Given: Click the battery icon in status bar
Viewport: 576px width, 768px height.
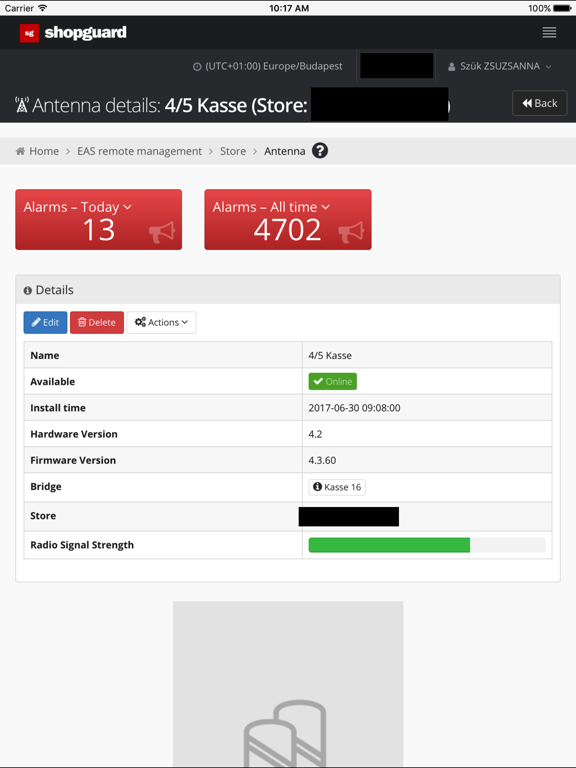Looking at the screenshot, I should click(562, 8).
